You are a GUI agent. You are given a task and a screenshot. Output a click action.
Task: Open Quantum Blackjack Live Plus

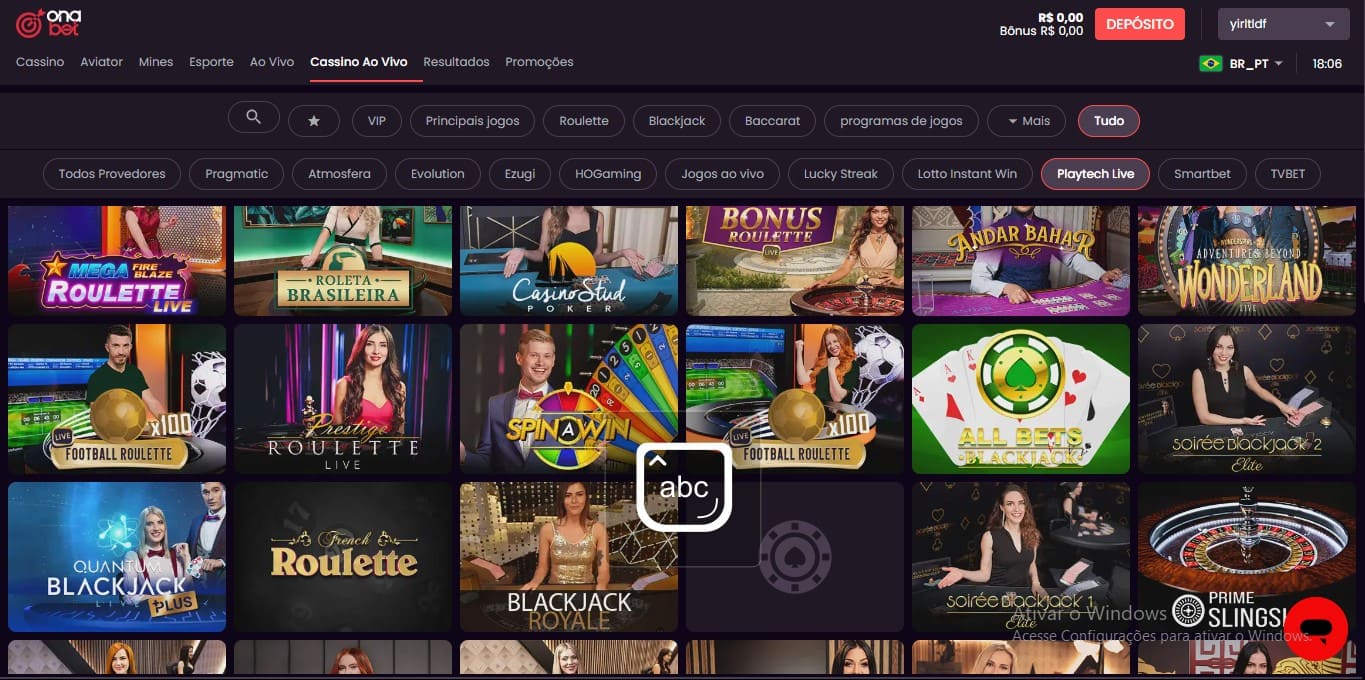point(117,557)
